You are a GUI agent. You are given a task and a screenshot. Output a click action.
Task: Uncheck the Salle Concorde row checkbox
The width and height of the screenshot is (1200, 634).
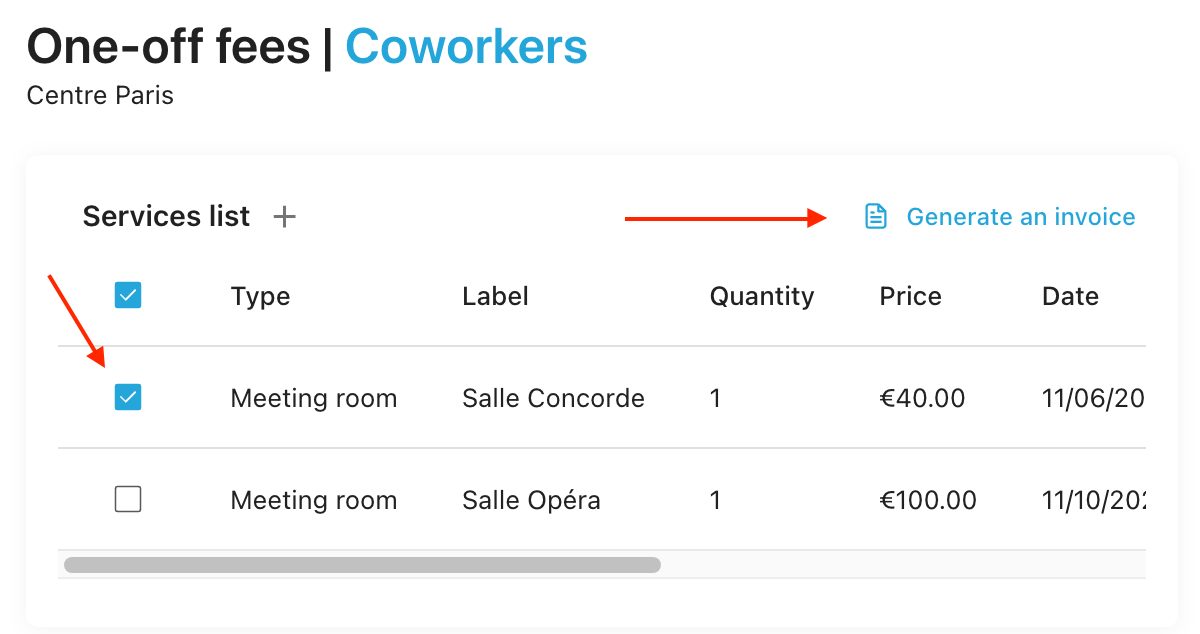[x=128, y=398]
